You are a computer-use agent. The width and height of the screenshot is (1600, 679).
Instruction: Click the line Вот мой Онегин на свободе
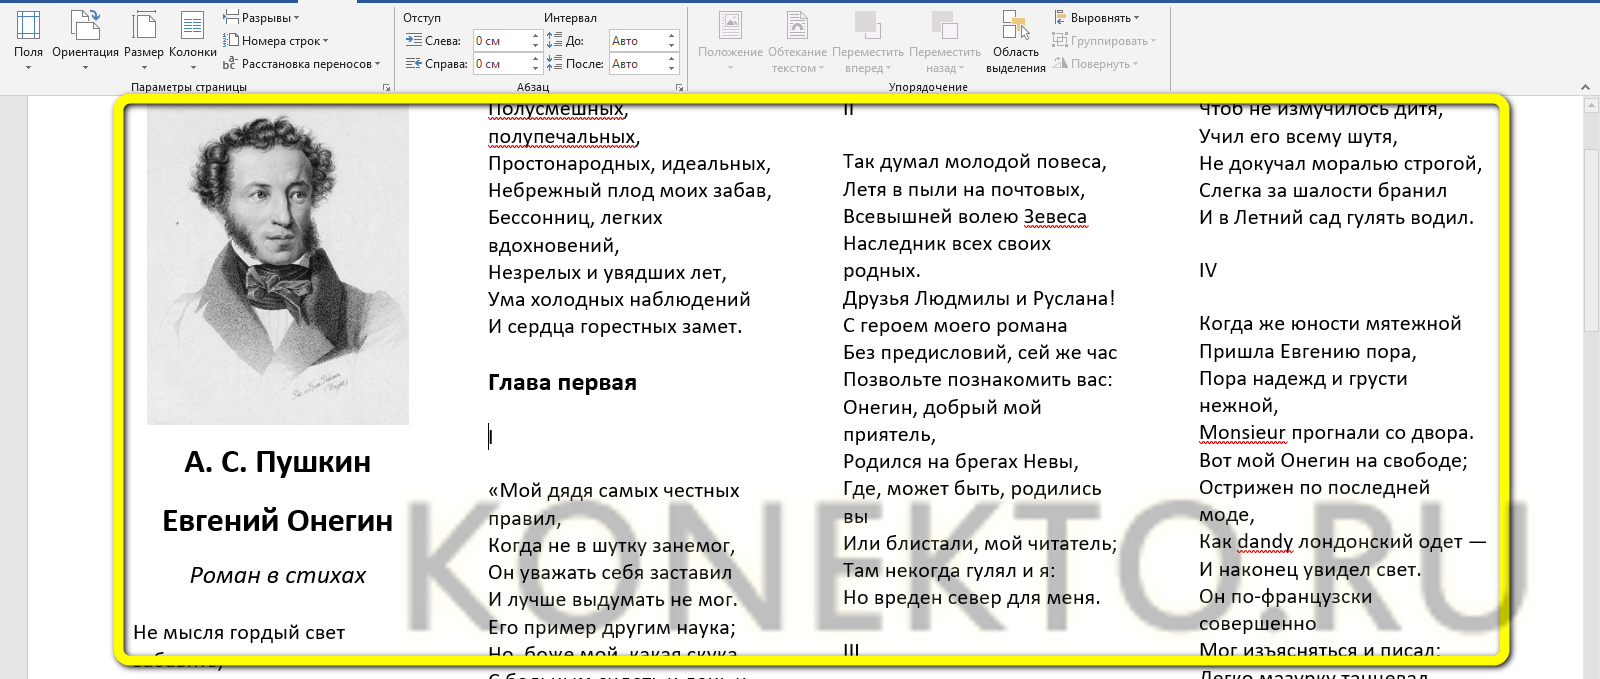click(1333, 461)
